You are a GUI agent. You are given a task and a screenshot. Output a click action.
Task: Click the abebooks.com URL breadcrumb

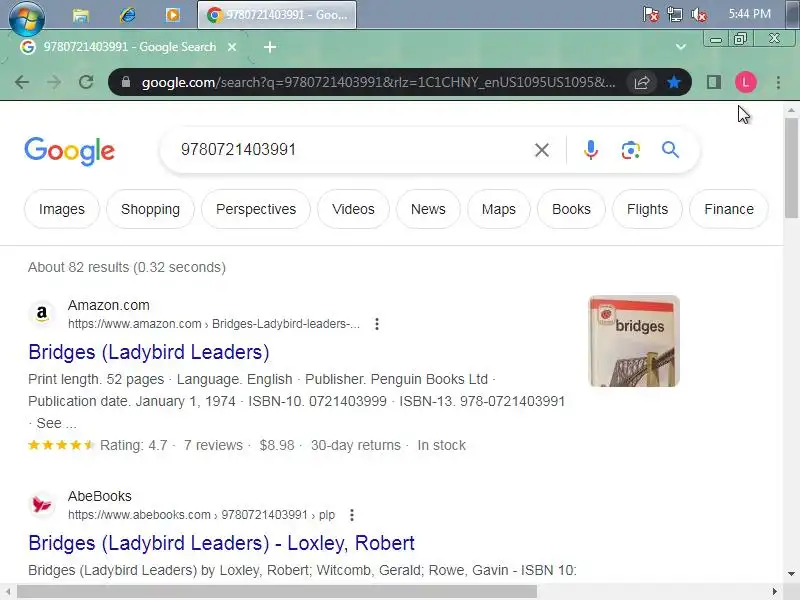pos(201,515)
